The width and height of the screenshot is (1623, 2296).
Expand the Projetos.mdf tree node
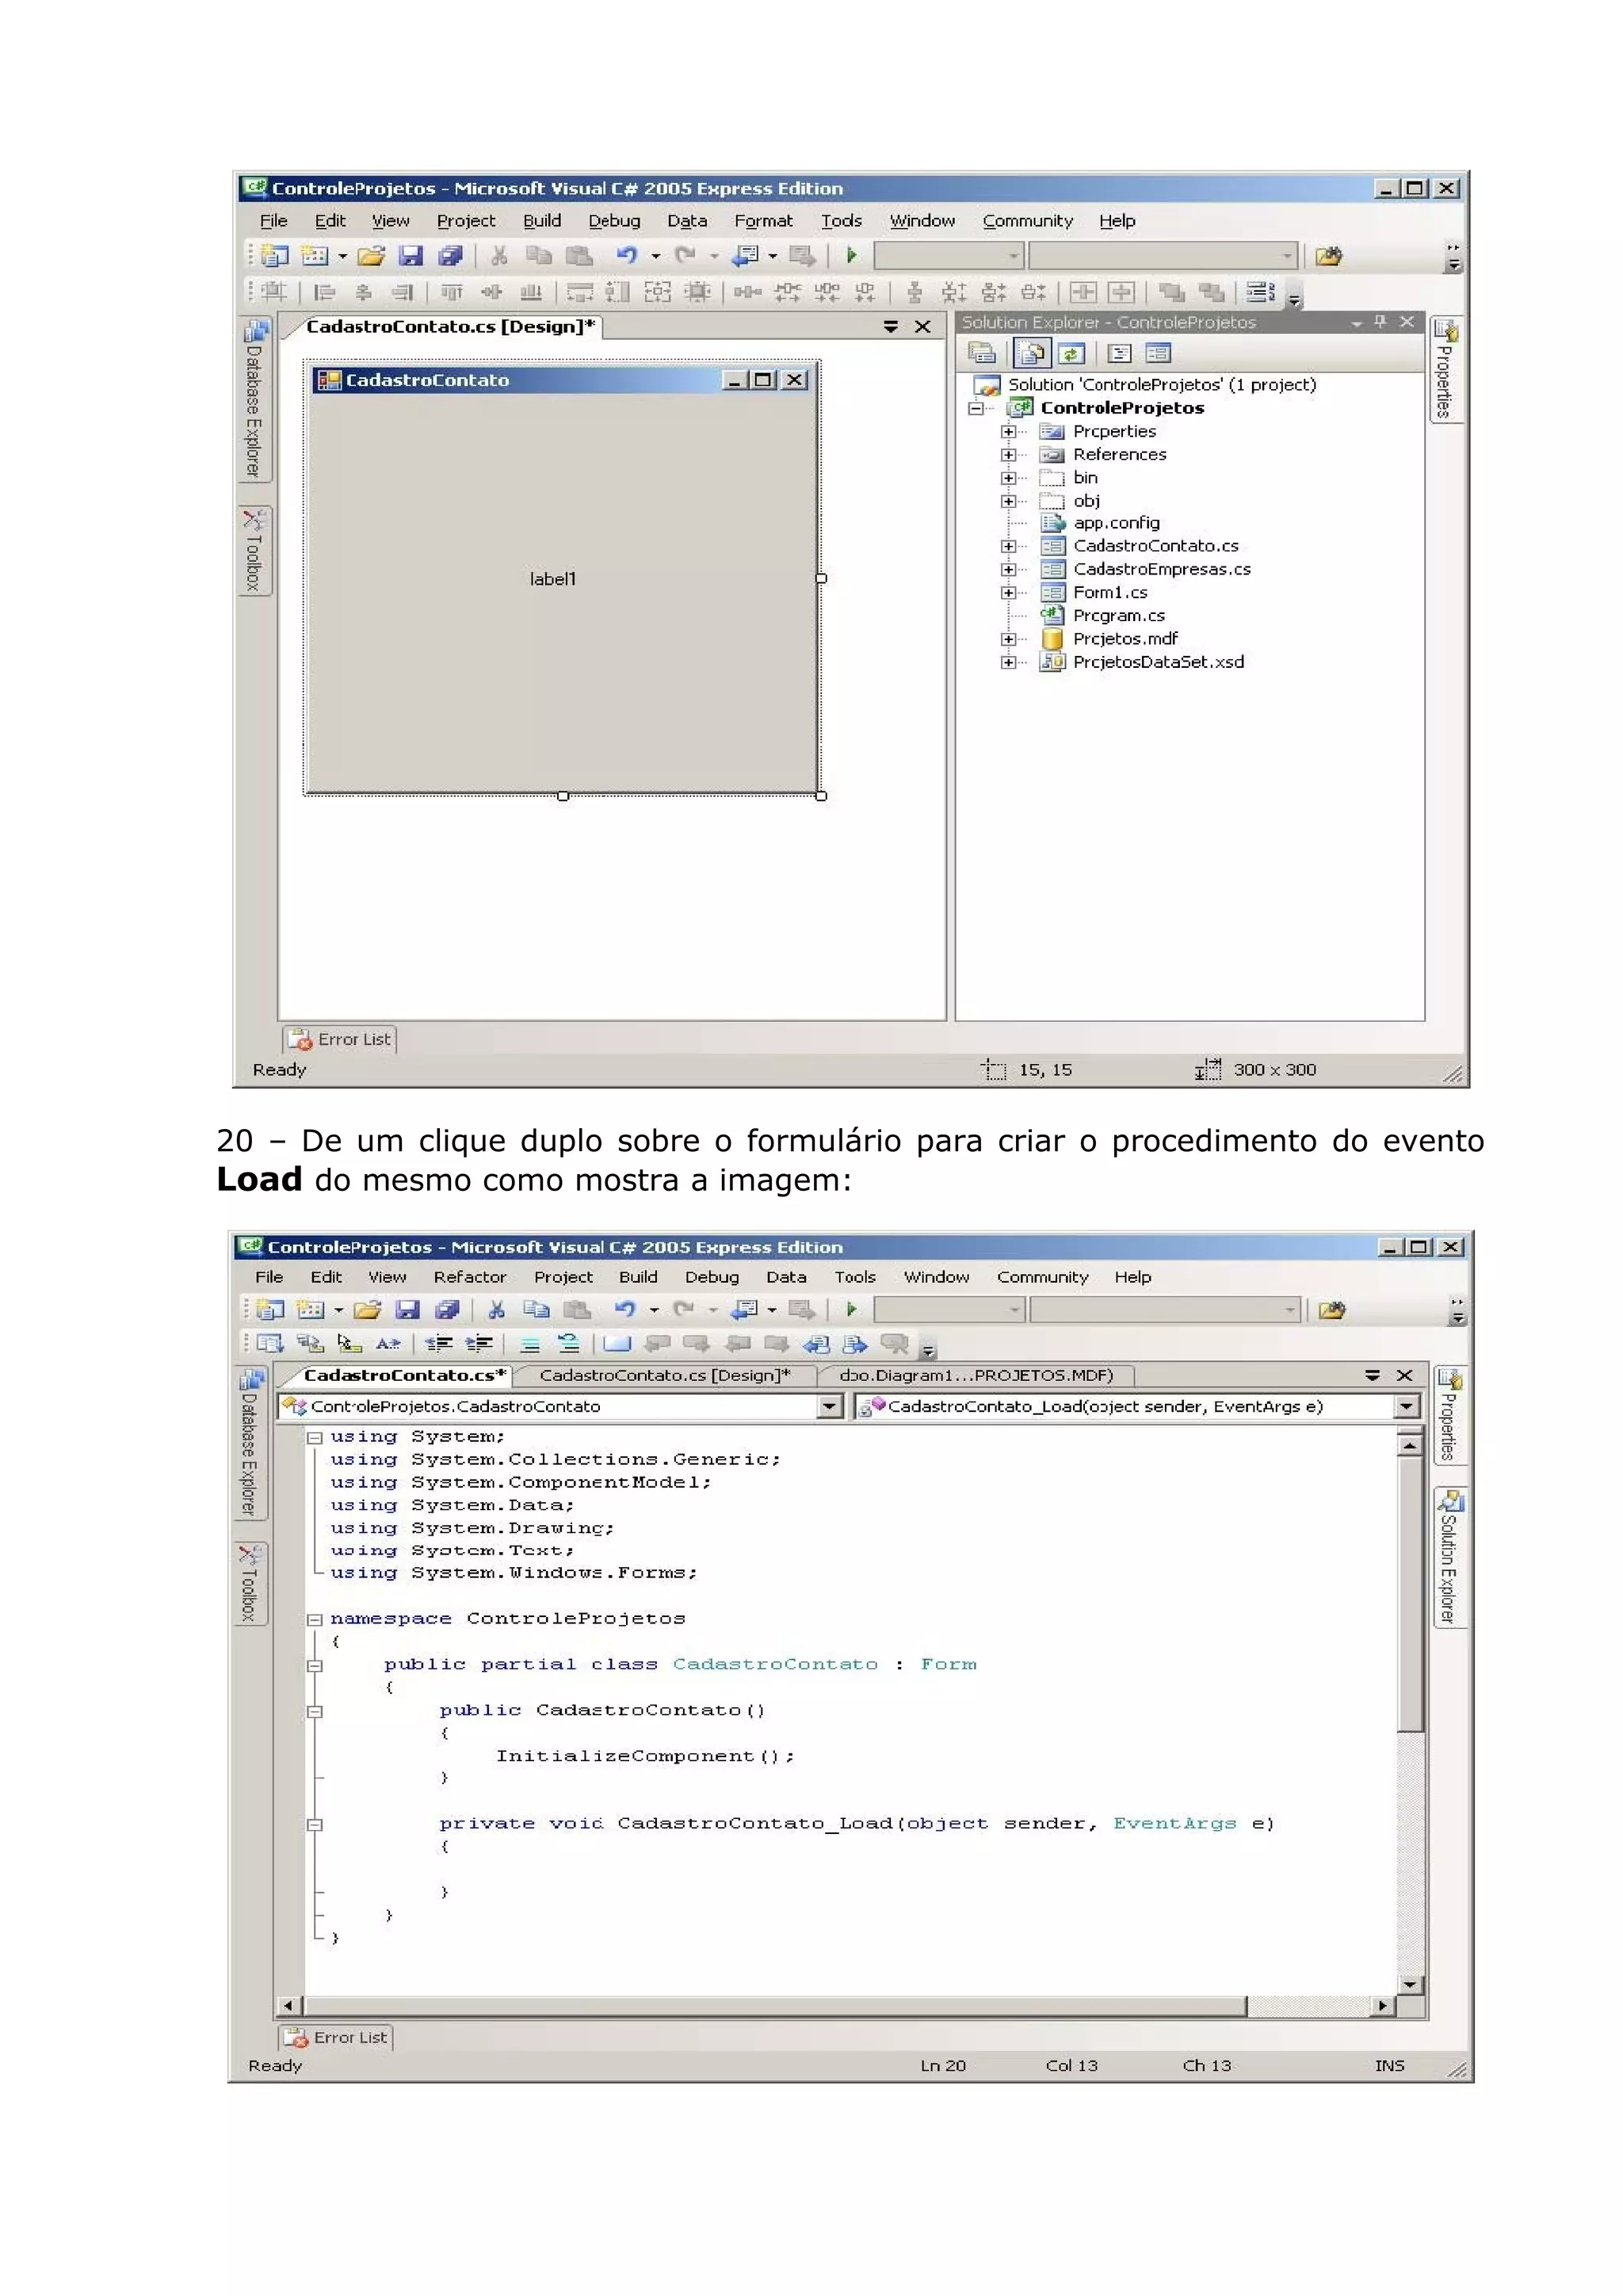tap(1008, 639)
